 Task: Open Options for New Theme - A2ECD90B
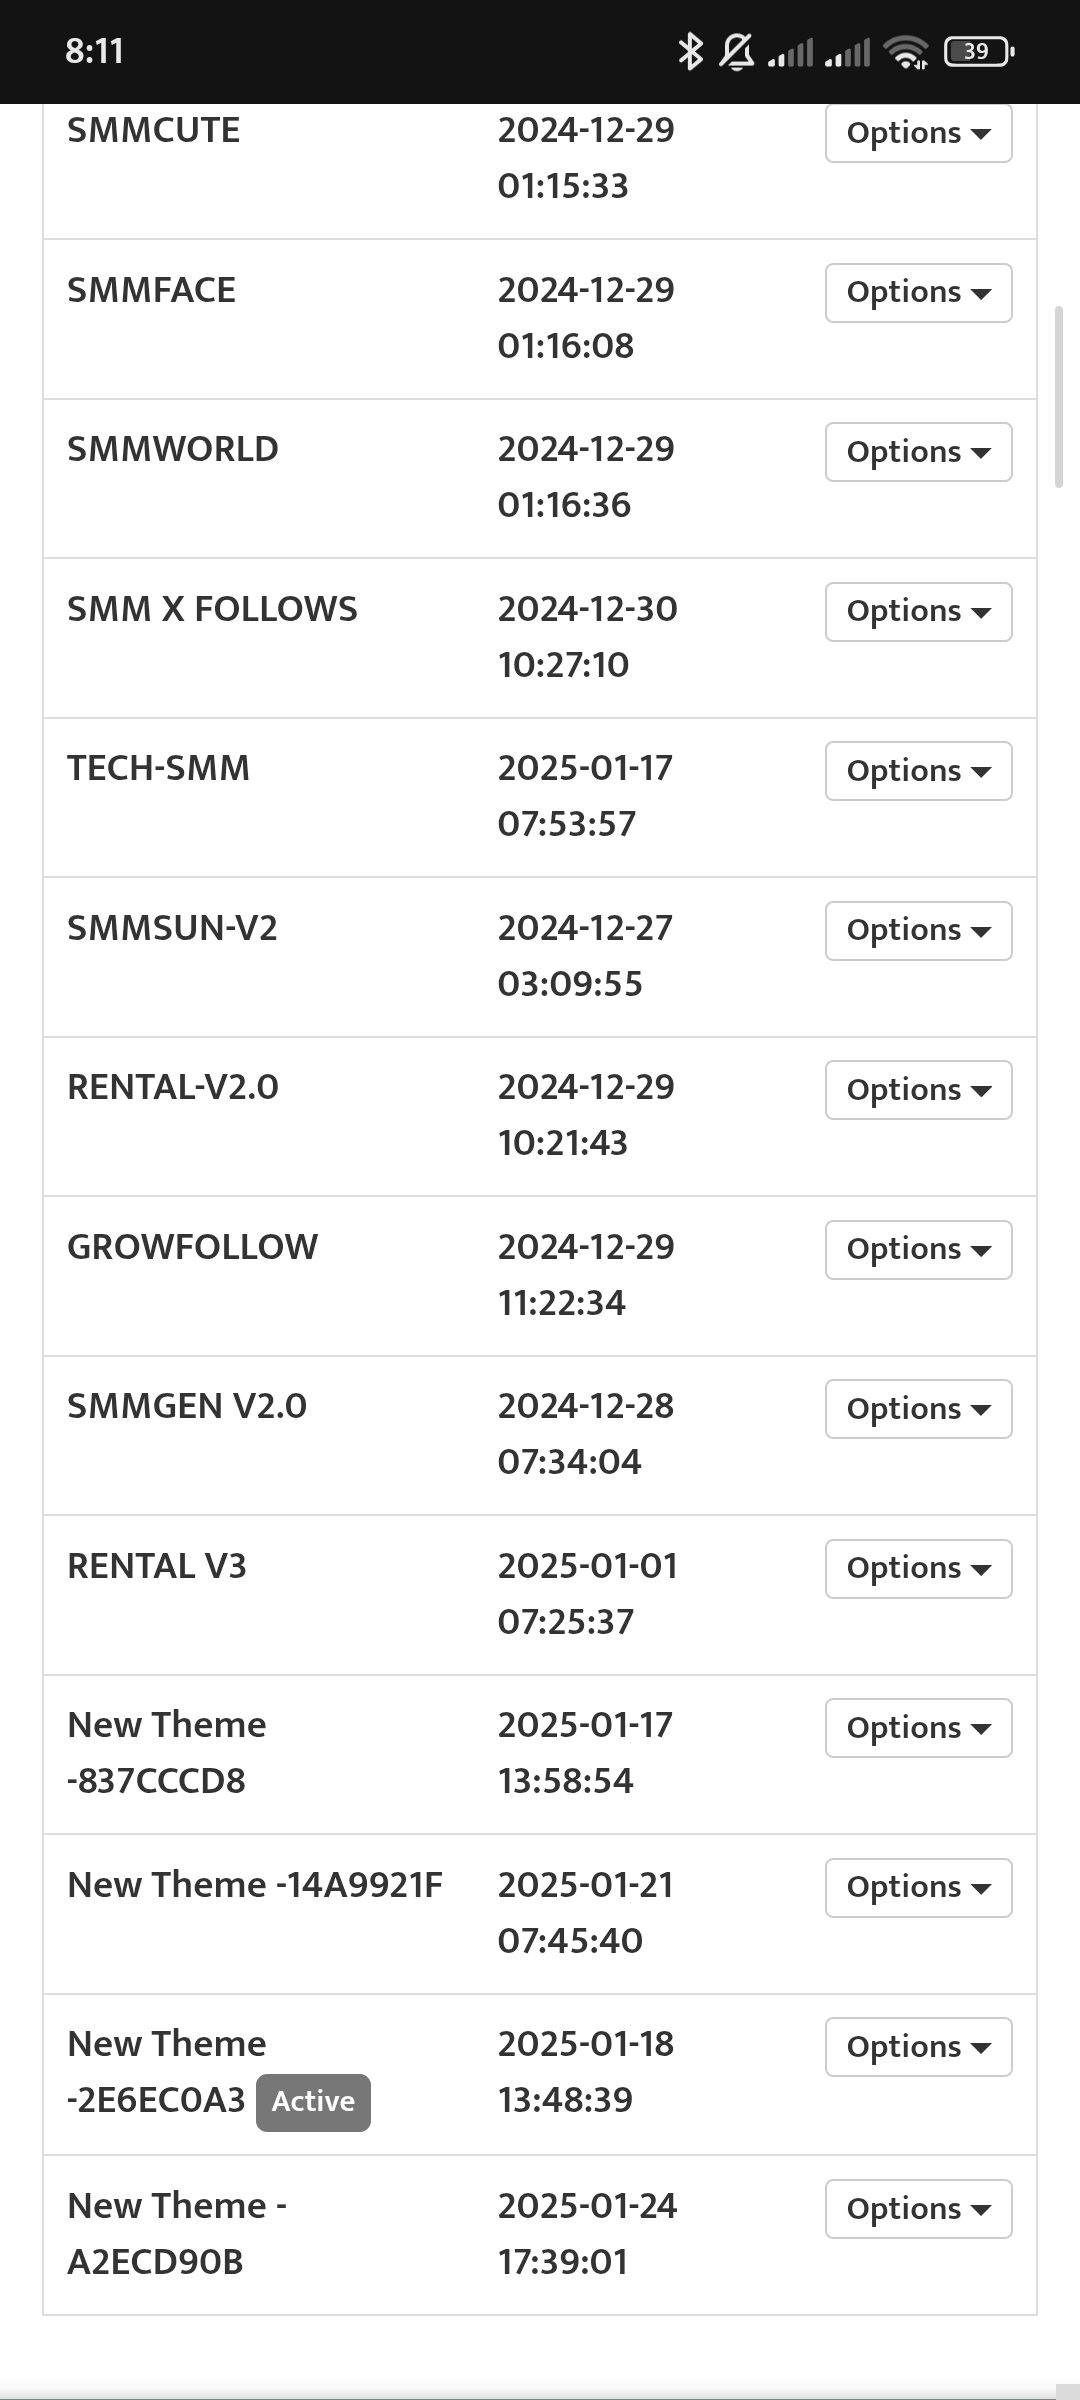coord(918,2209)
